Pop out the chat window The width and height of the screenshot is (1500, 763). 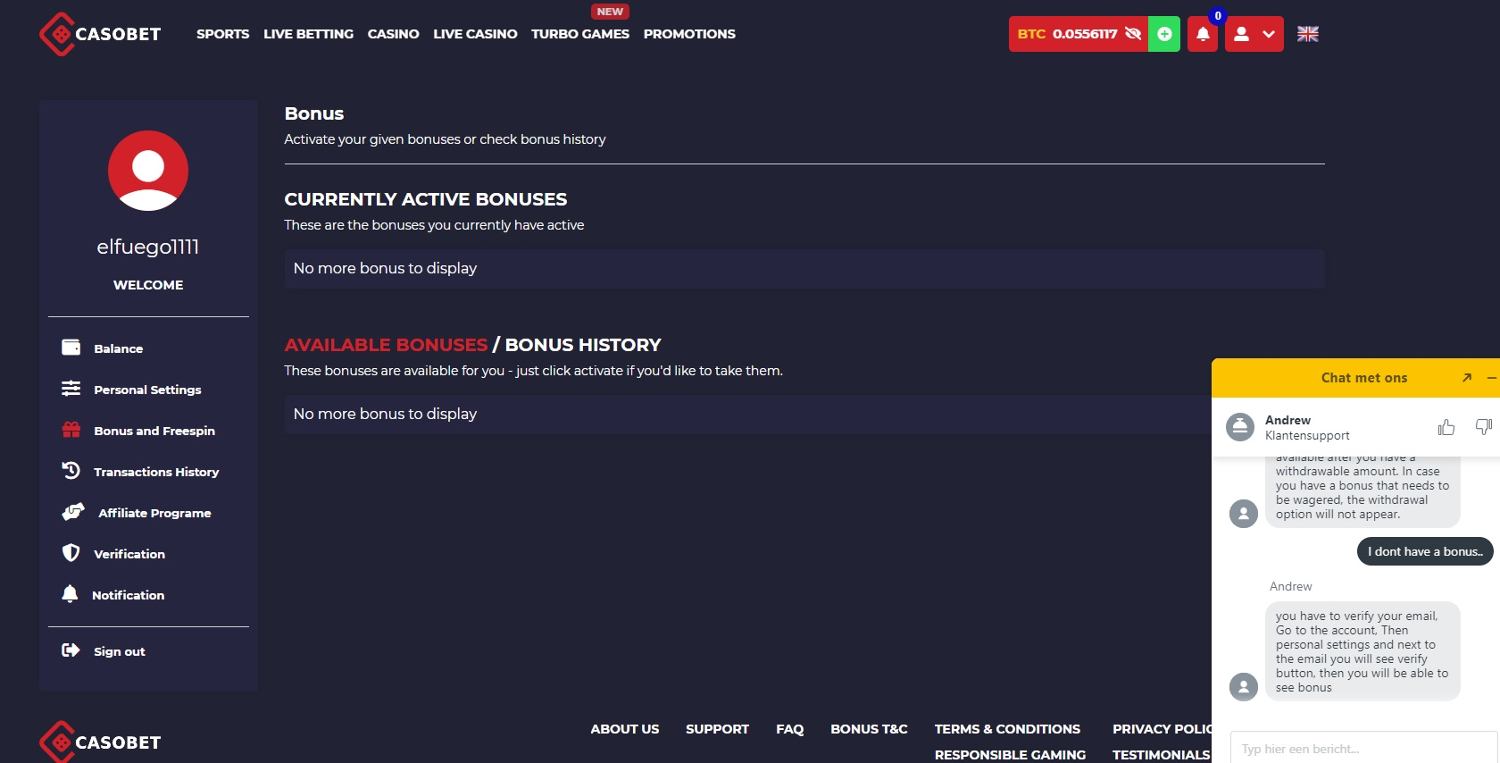pyautogui.click(x=1466, y=378)
